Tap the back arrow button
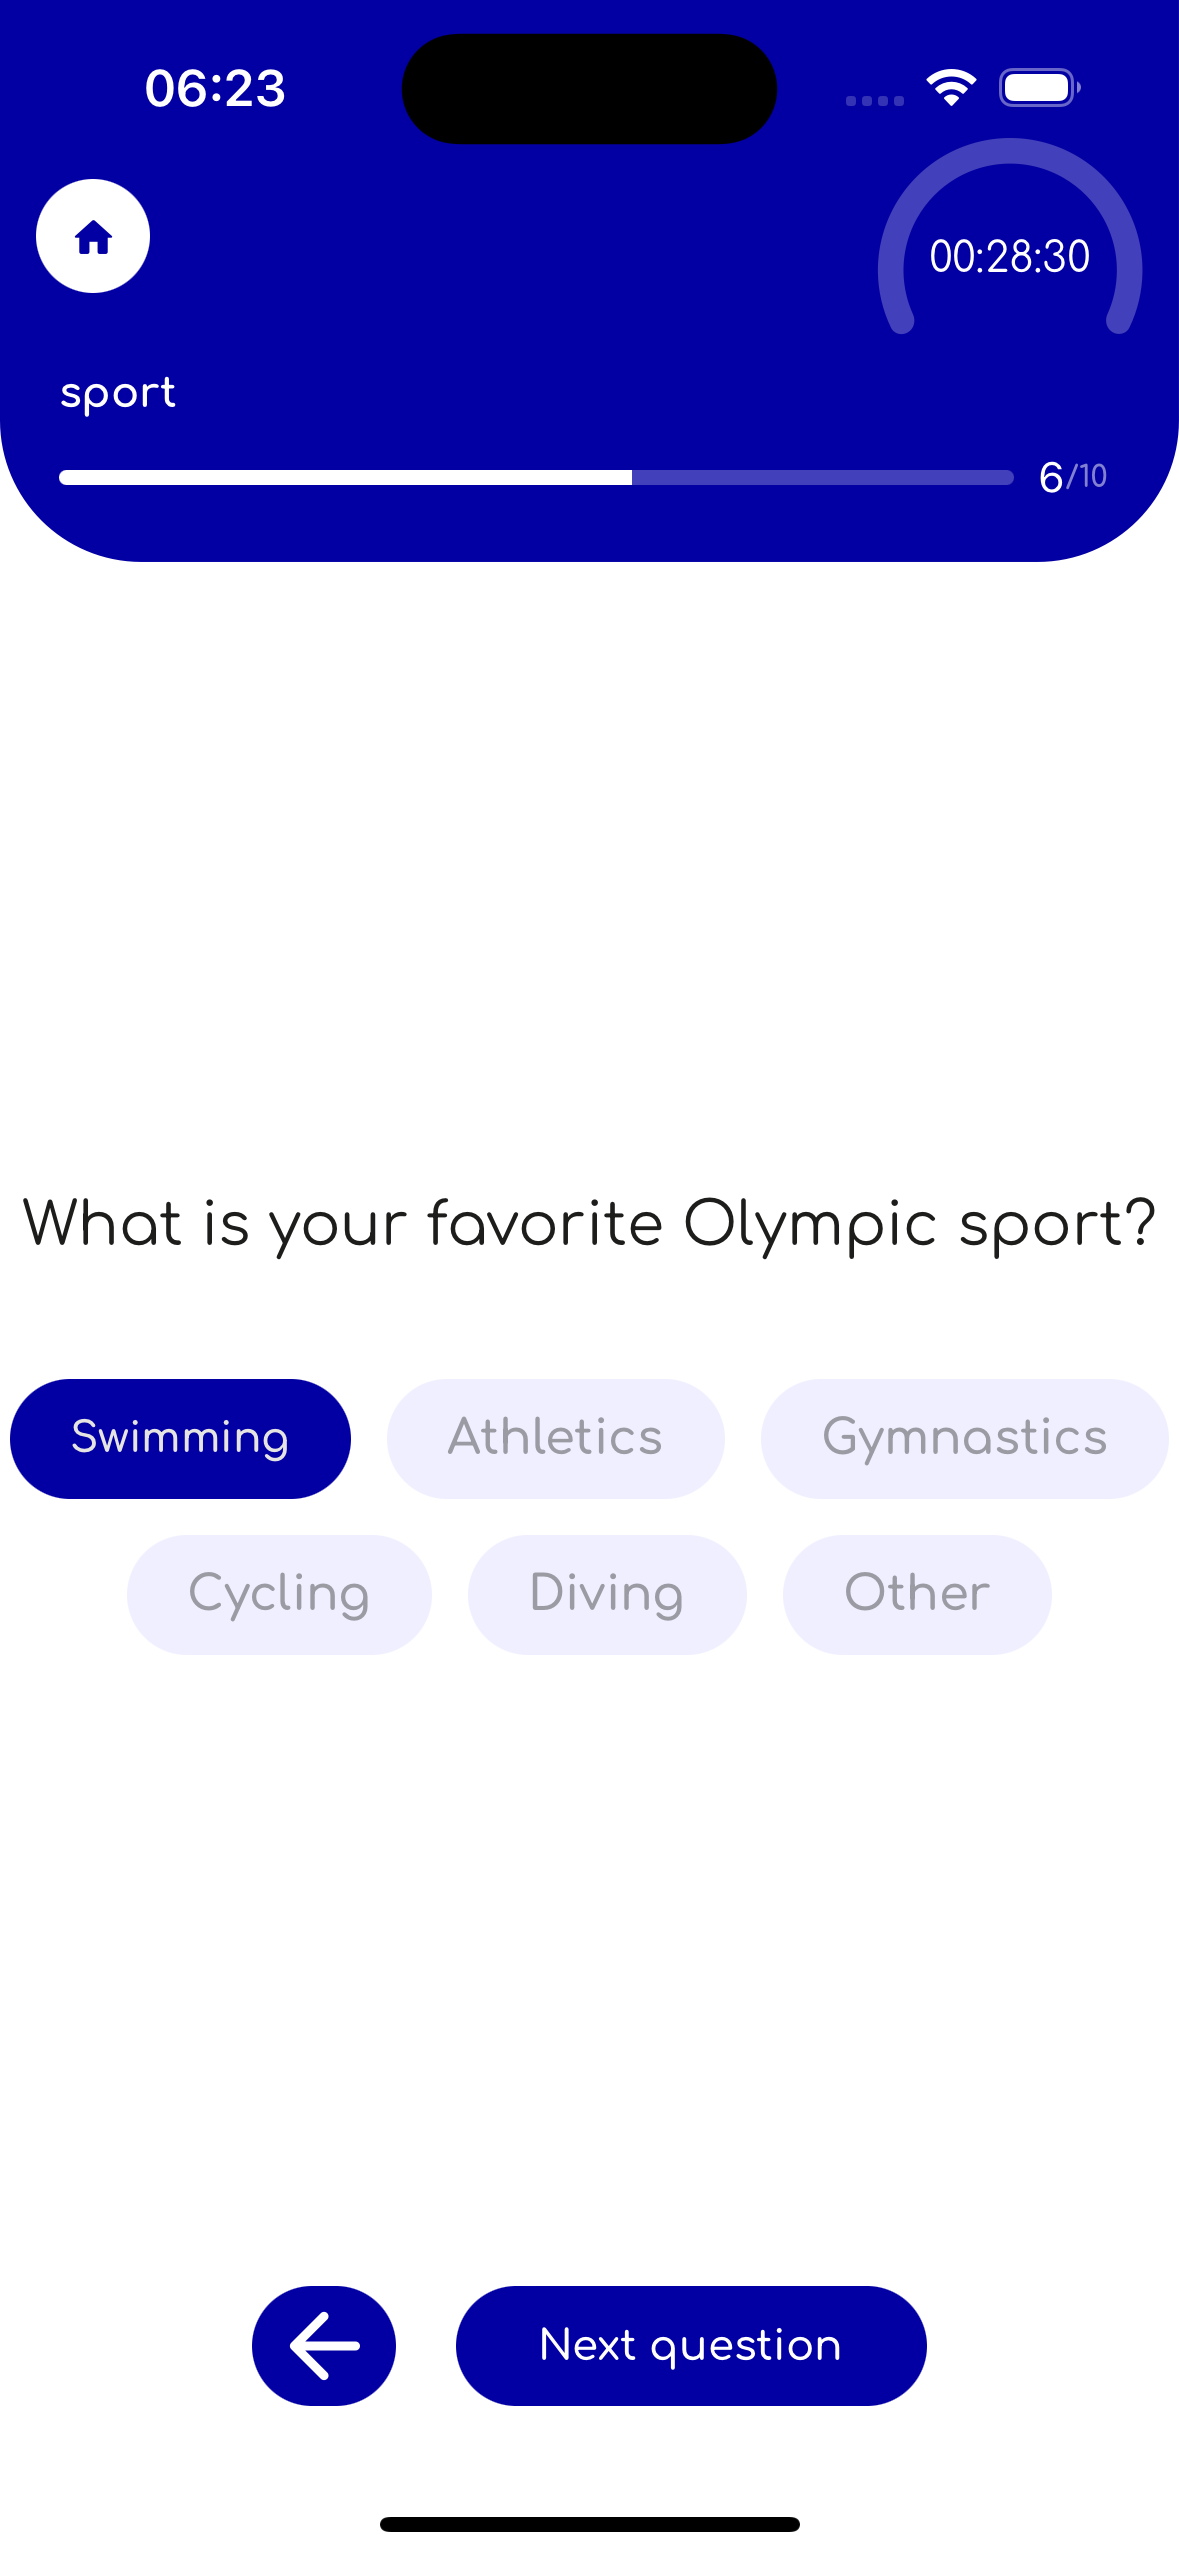 tap(324, 2345)
